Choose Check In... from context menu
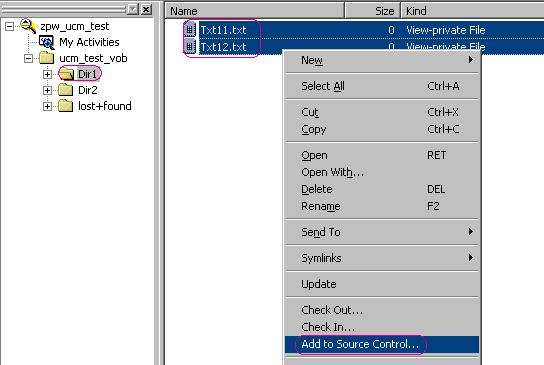The height and width of the screenshot is (365, 544). [382, 326]
